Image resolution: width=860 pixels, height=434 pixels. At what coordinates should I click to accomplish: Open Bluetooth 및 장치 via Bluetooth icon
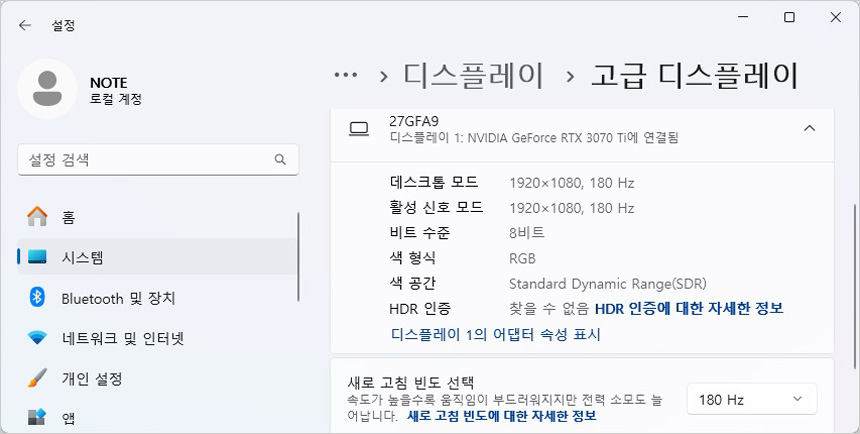(37, 298)
